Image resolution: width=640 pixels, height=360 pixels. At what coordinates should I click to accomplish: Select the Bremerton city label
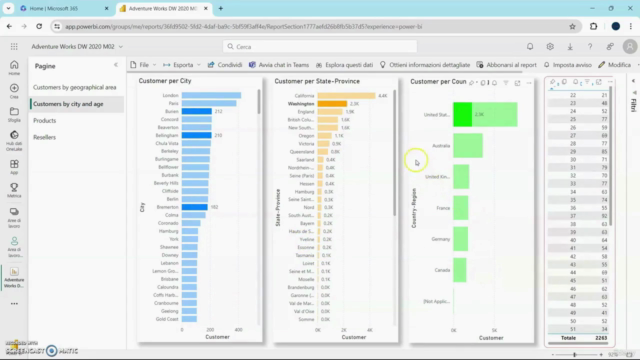click(167, 207)
